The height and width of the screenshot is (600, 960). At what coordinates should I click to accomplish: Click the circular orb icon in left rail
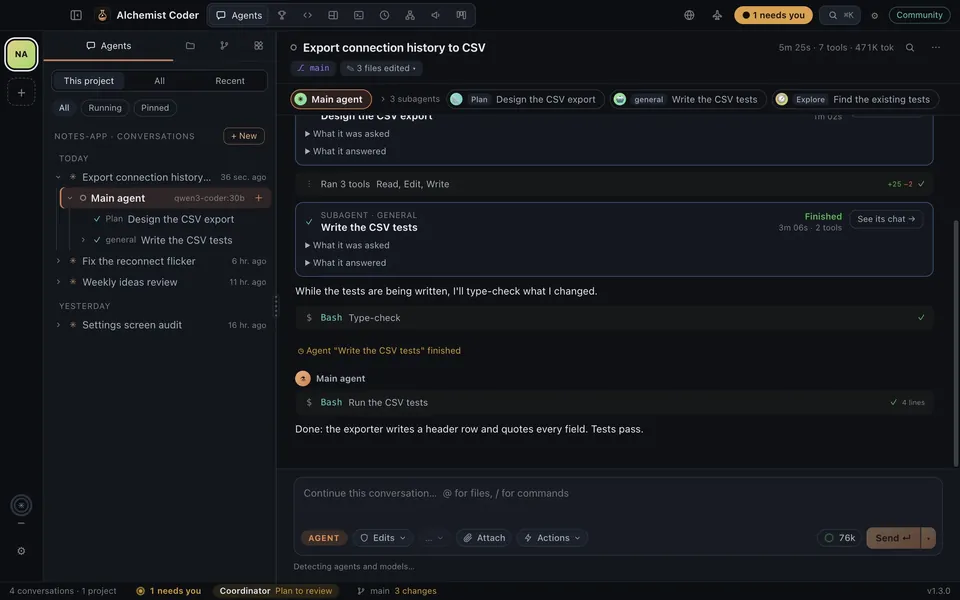(21, 505)
